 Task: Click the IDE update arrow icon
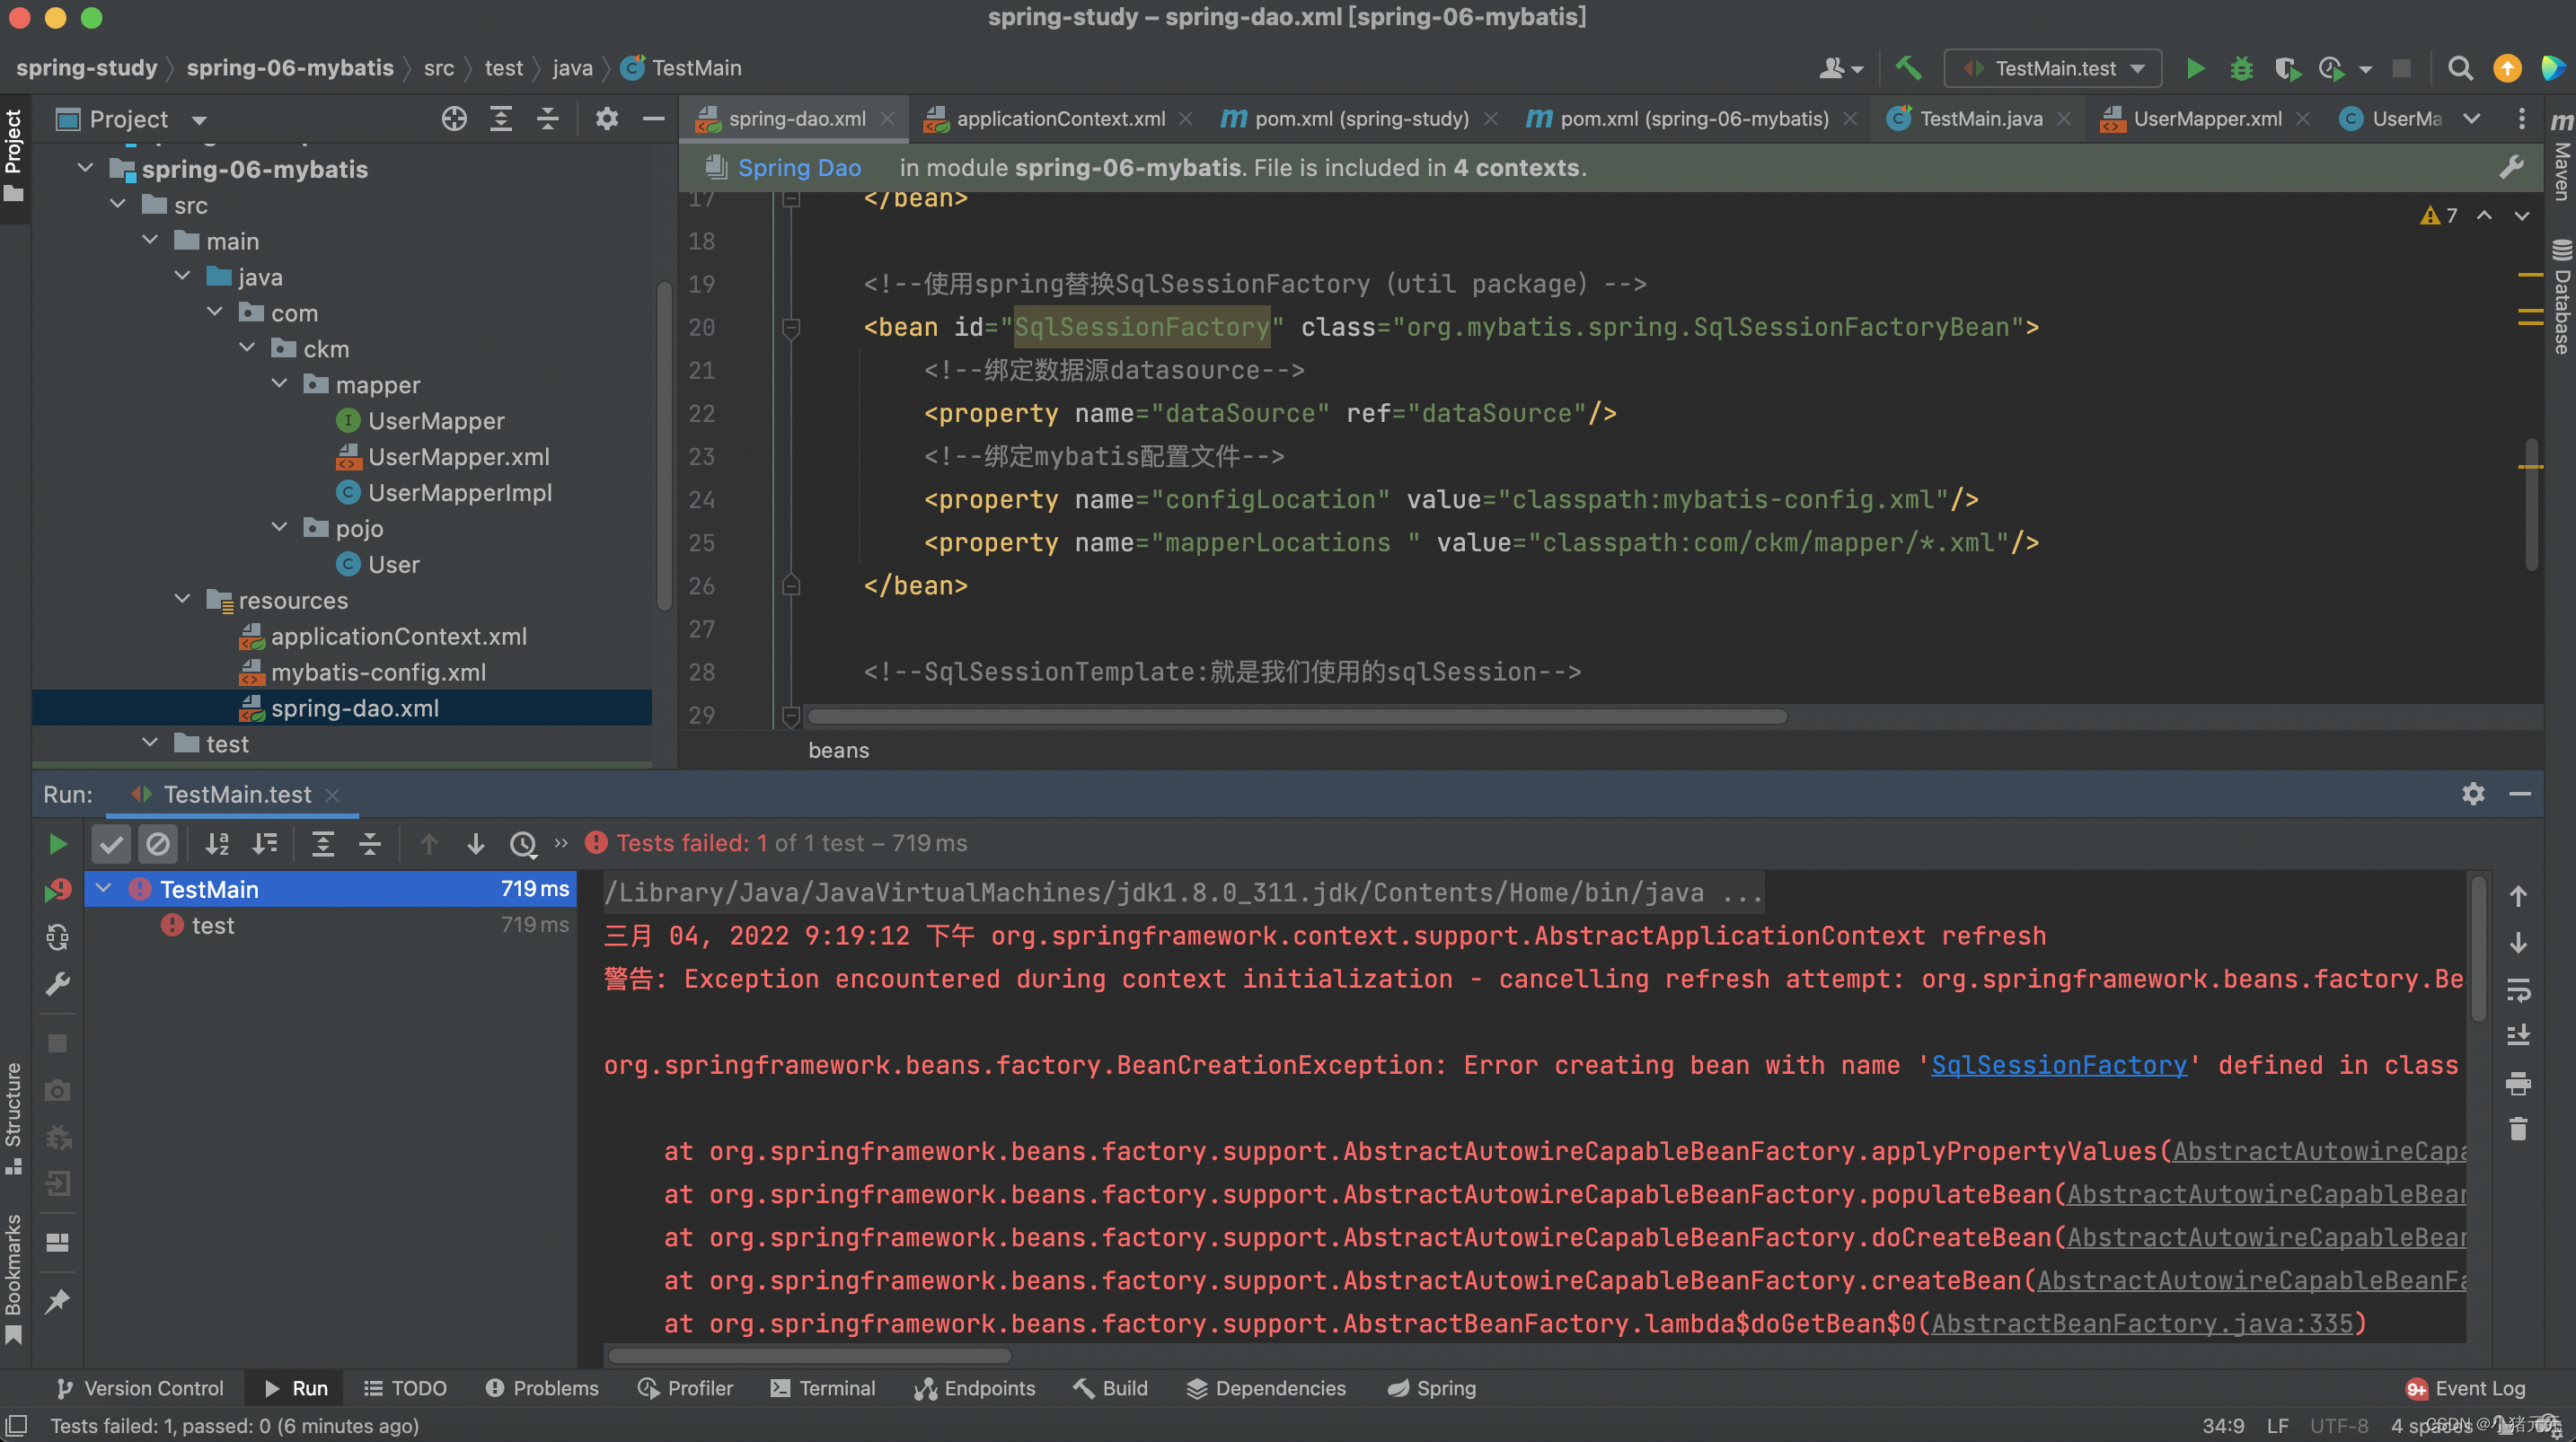(x=2507, y=68)
